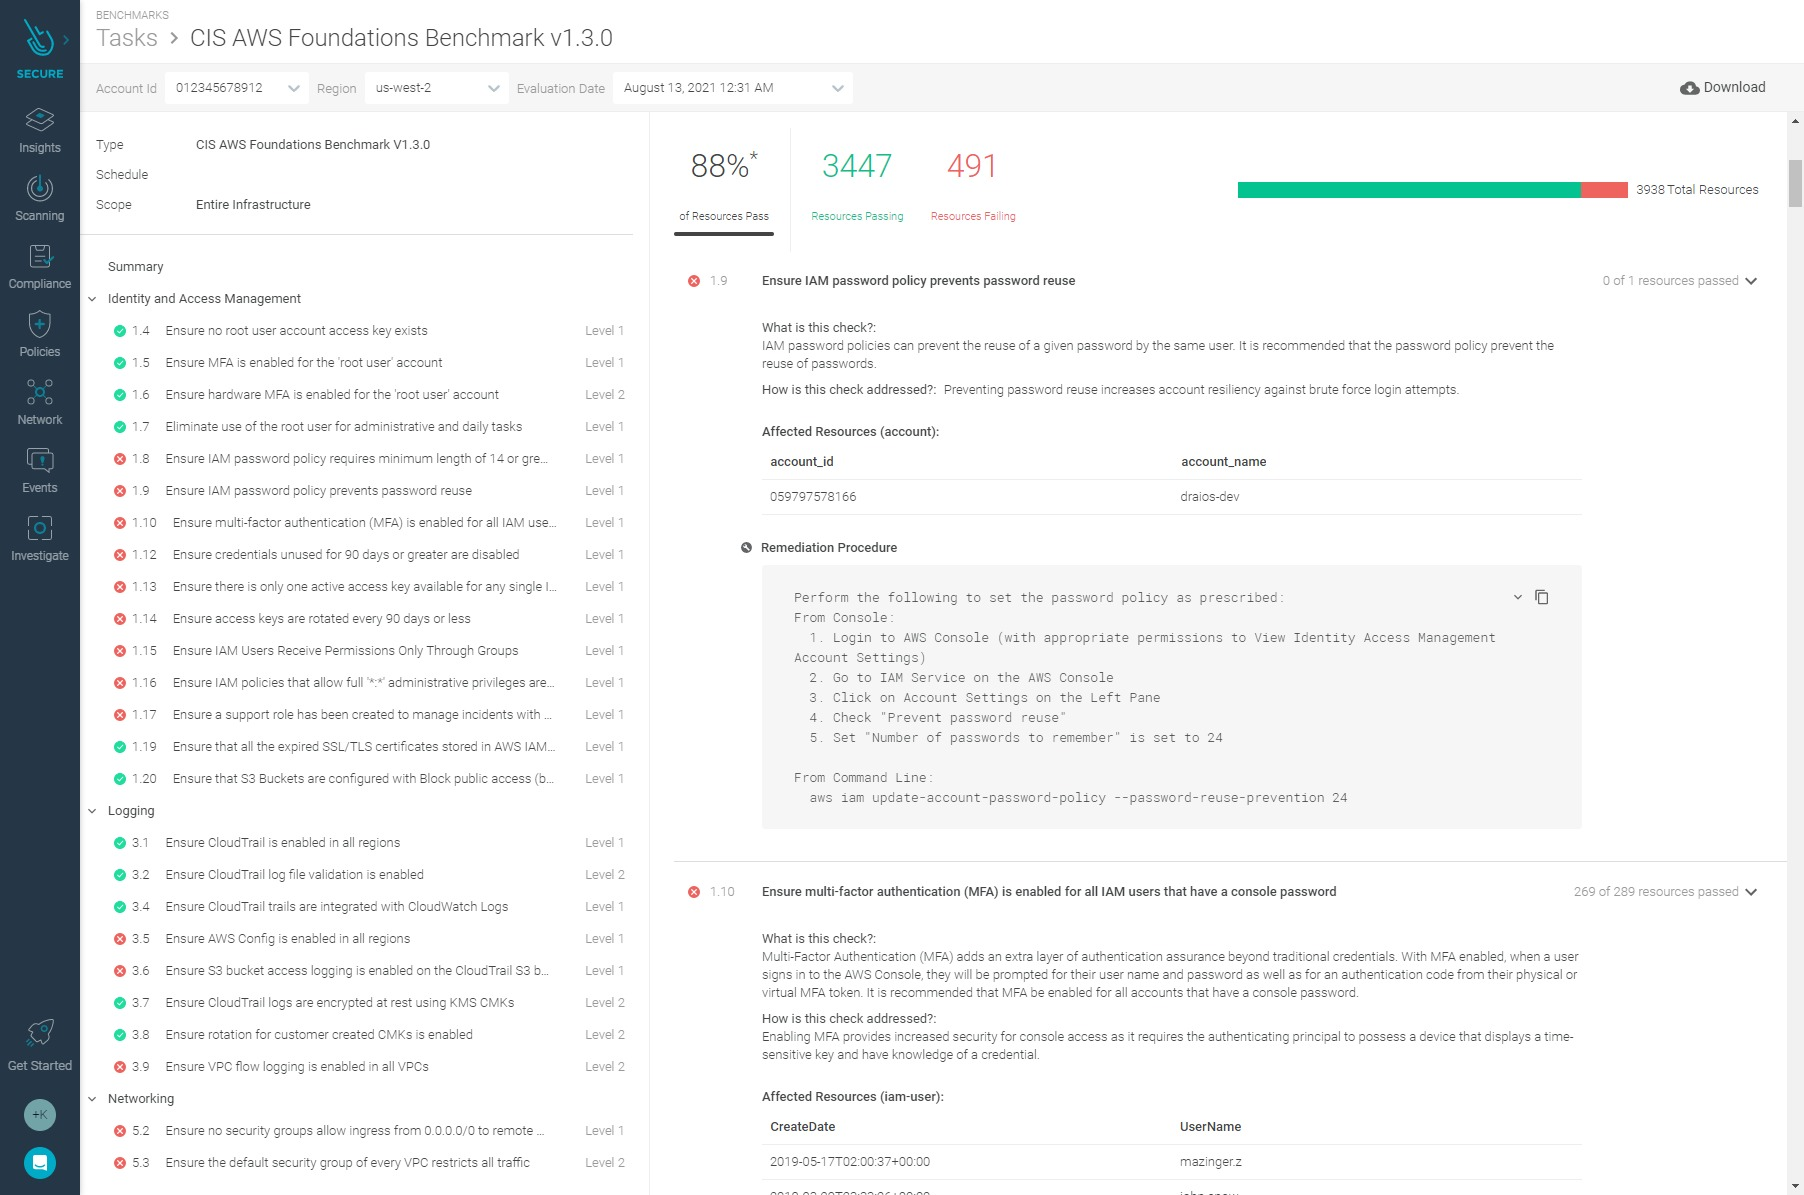
Task: Open the Compliance section
Action: coord(39,265)
